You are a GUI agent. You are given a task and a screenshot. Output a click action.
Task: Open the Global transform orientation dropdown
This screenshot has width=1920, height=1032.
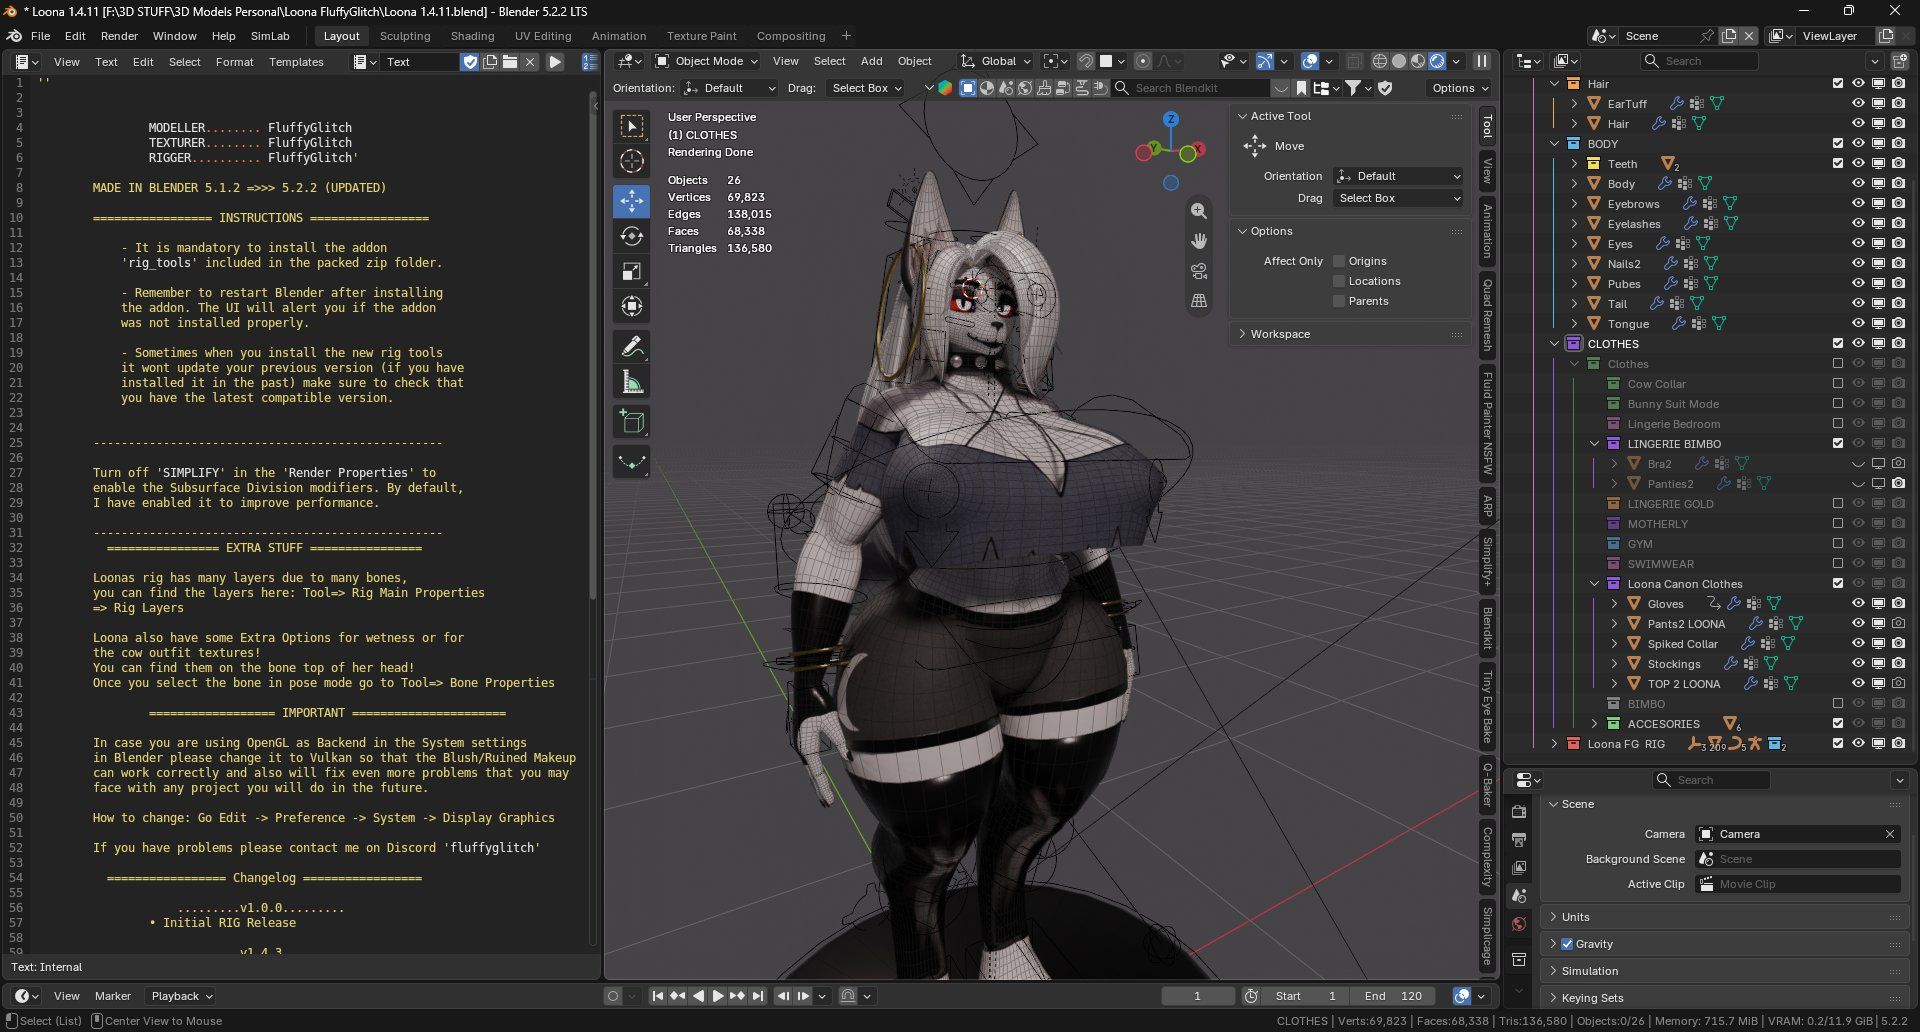(x=995, y=61)
